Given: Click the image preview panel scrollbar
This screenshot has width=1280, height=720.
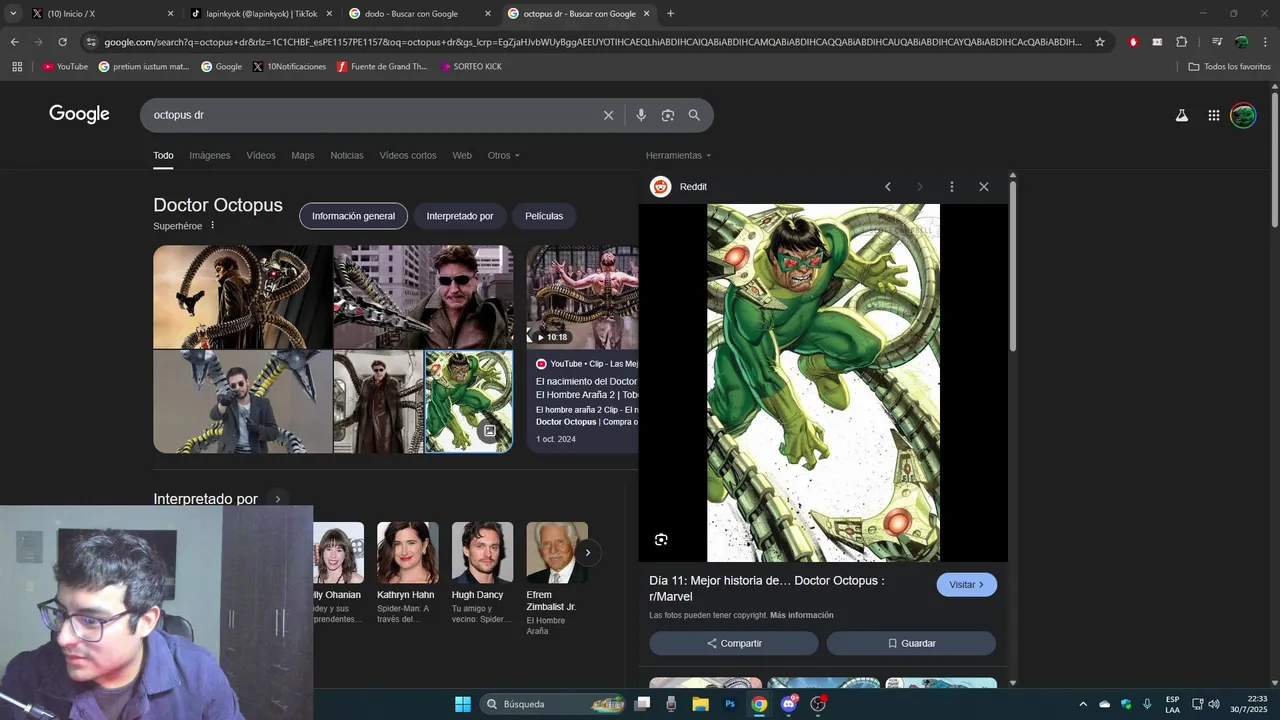Looking at the screenshot, I should pyautogui.click(x=1013, y=265).
